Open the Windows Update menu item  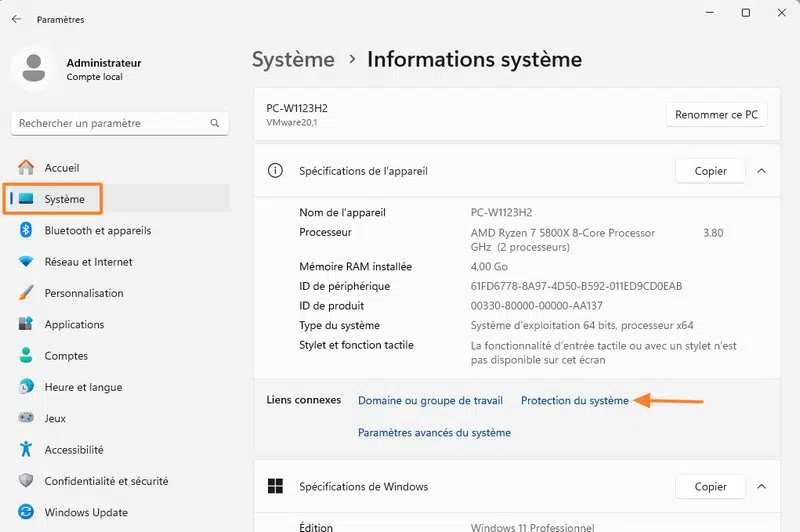click(86, 512)
